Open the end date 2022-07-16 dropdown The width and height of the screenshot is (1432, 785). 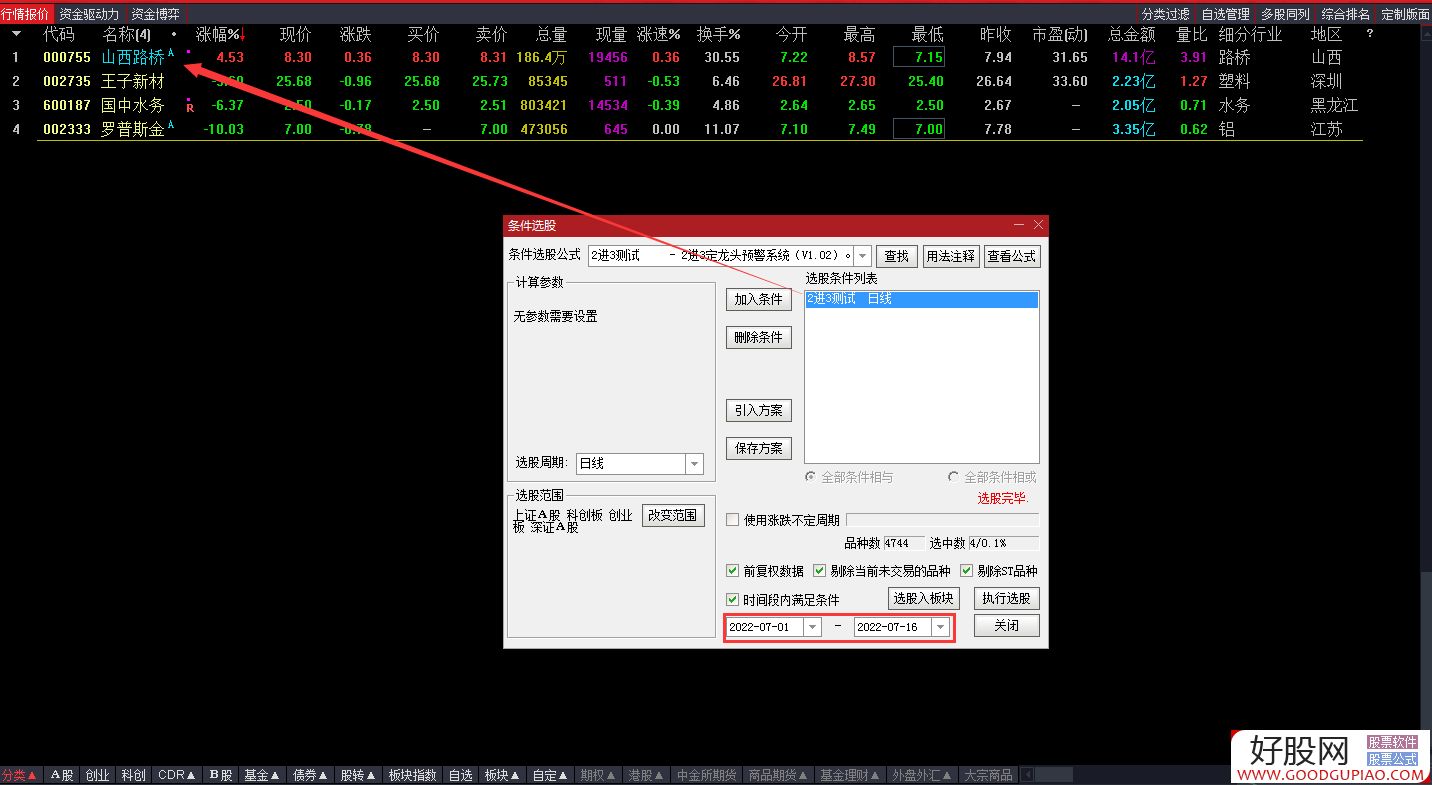(940, 627)
